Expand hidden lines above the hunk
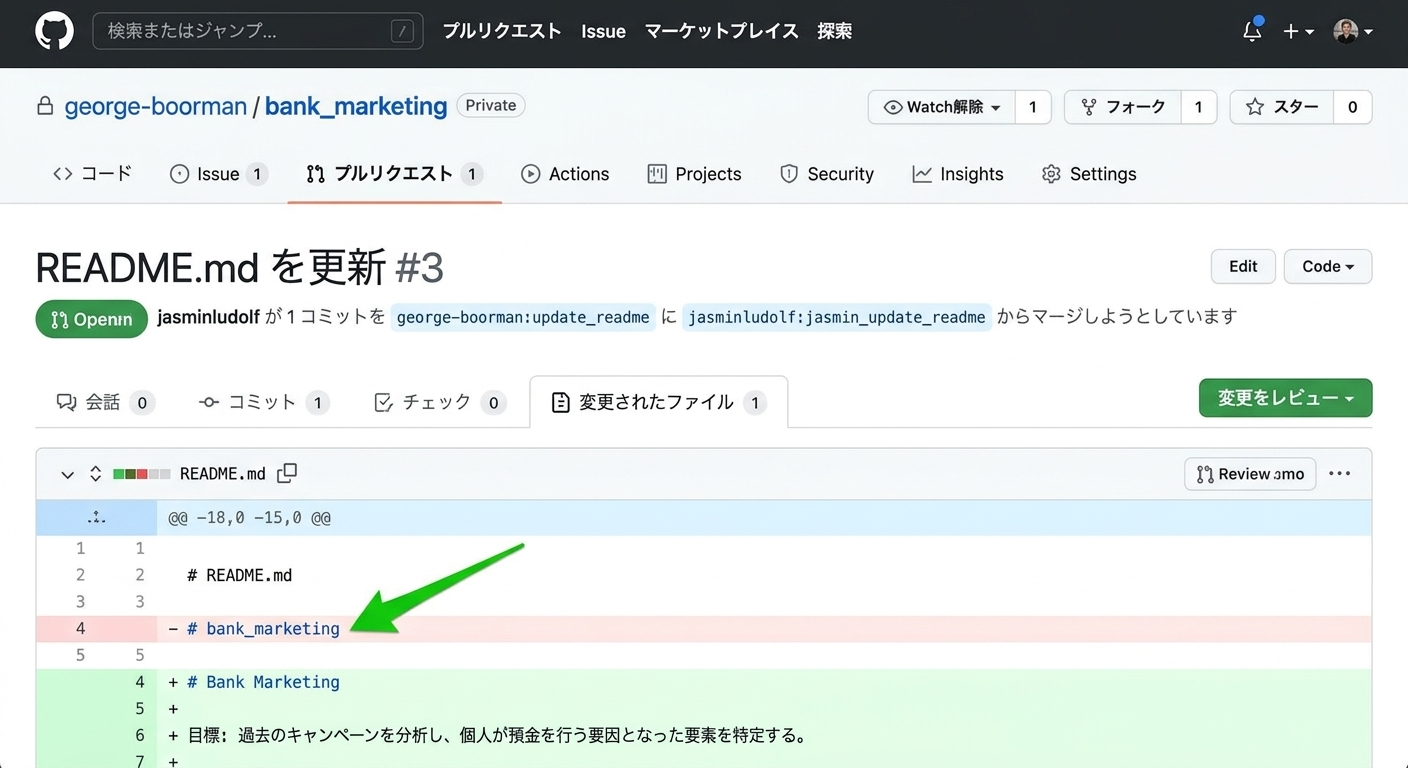The width and height of the screenshot is (1408, 768). (96, 518)
